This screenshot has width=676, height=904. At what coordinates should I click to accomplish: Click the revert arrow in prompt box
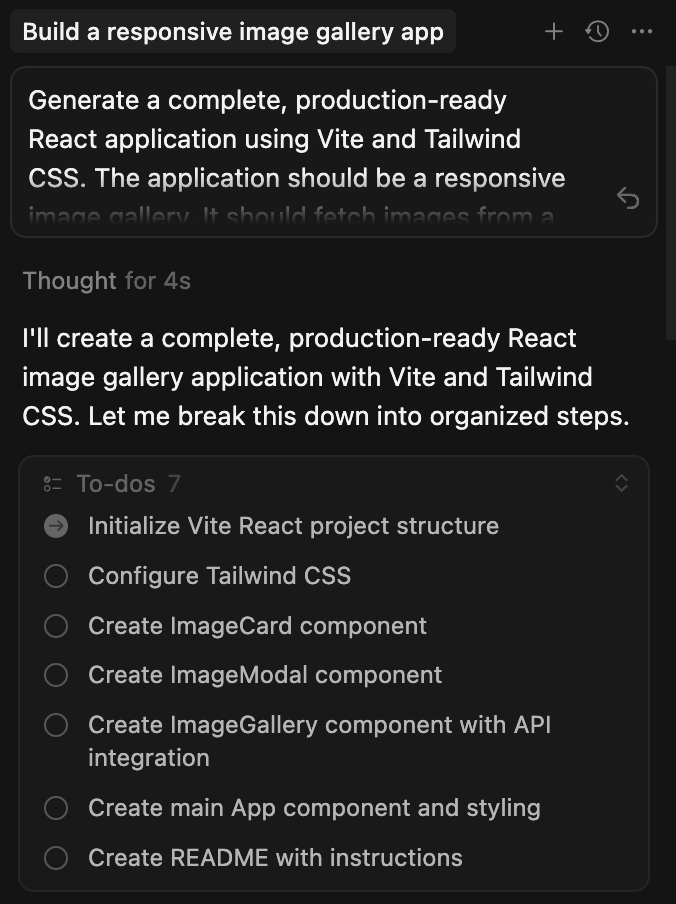[x=628, y=198]
